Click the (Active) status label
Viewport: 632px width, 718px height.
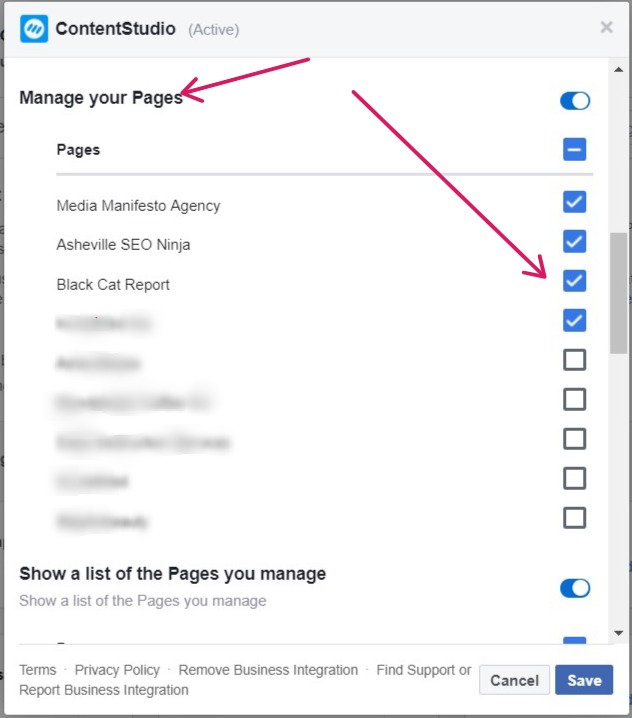(x=213, y=30)
